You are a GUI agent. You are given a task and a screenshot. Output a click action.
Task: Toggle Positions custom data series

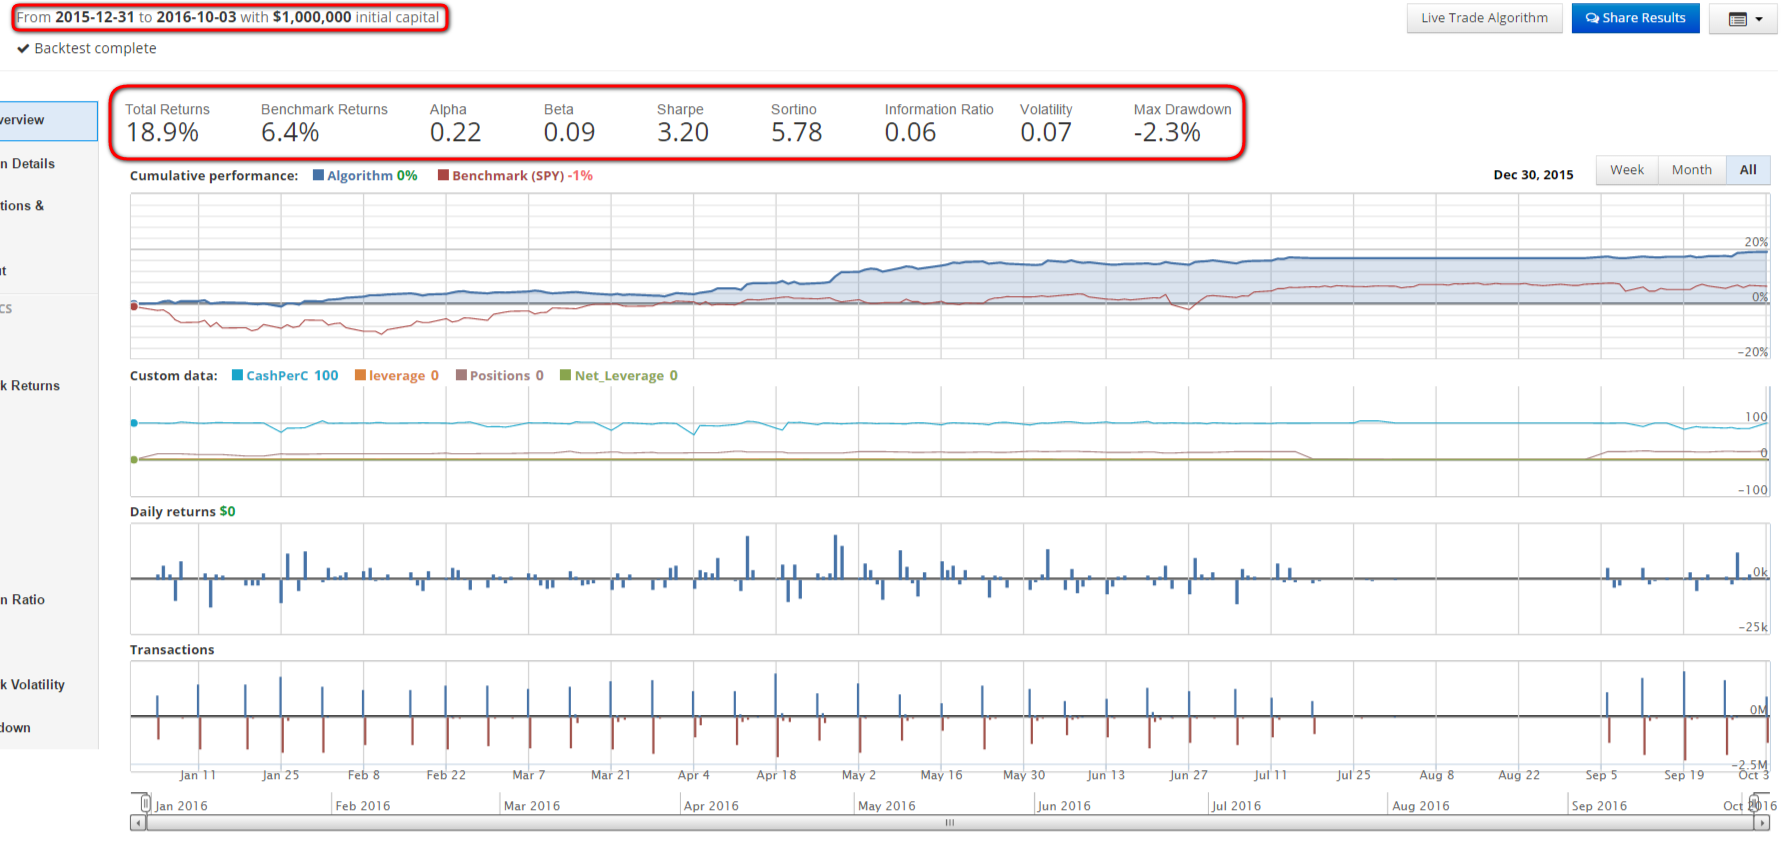point(461,375)
